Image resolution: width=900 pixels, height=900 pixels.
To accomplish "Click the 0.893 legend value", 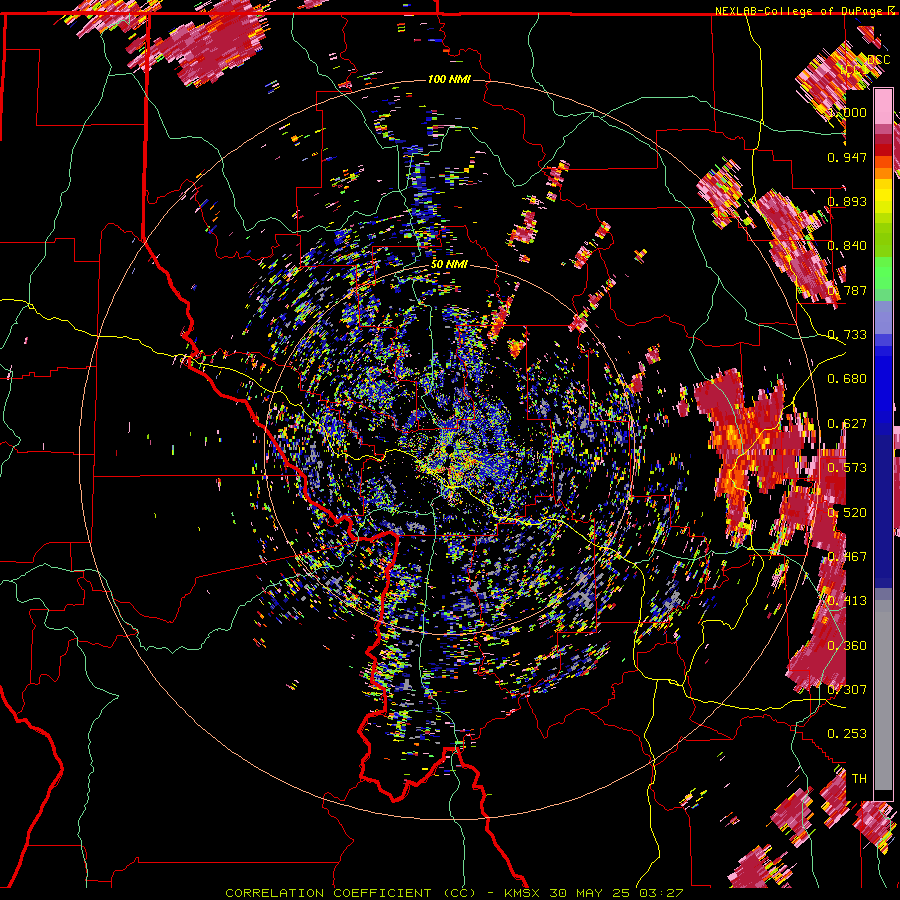I will (847, 201).
